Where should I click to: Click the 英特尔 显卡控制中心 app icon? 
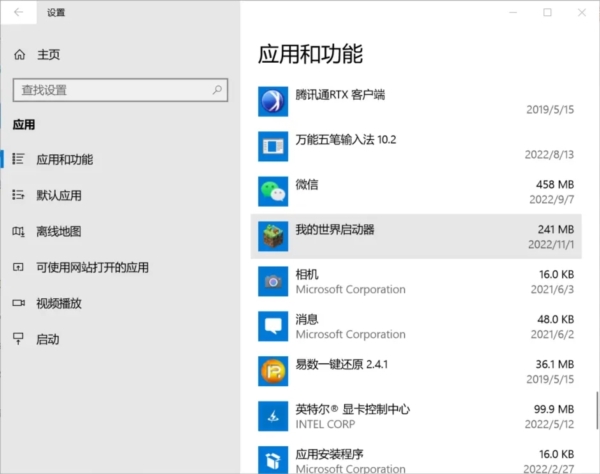pyautogui.click(x=273, y=416)
